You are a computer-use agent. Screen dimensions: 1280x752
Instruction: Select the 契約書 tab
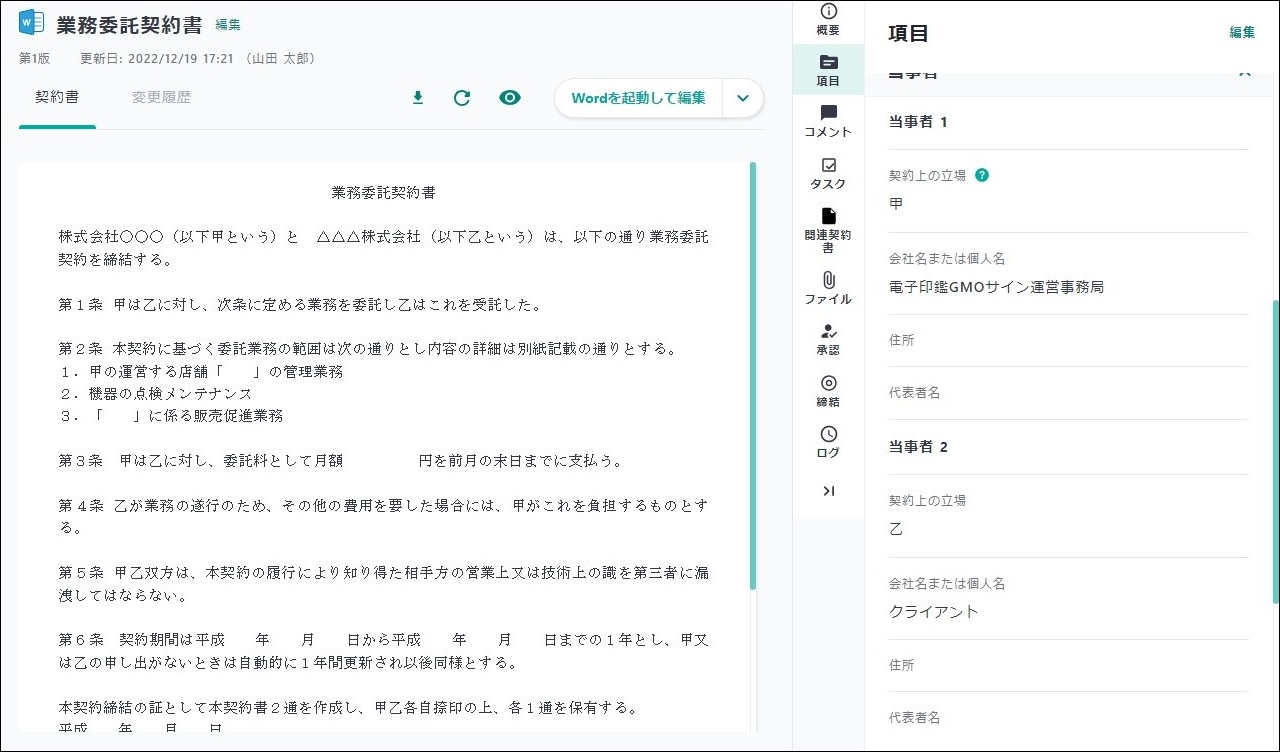(57, 98)
